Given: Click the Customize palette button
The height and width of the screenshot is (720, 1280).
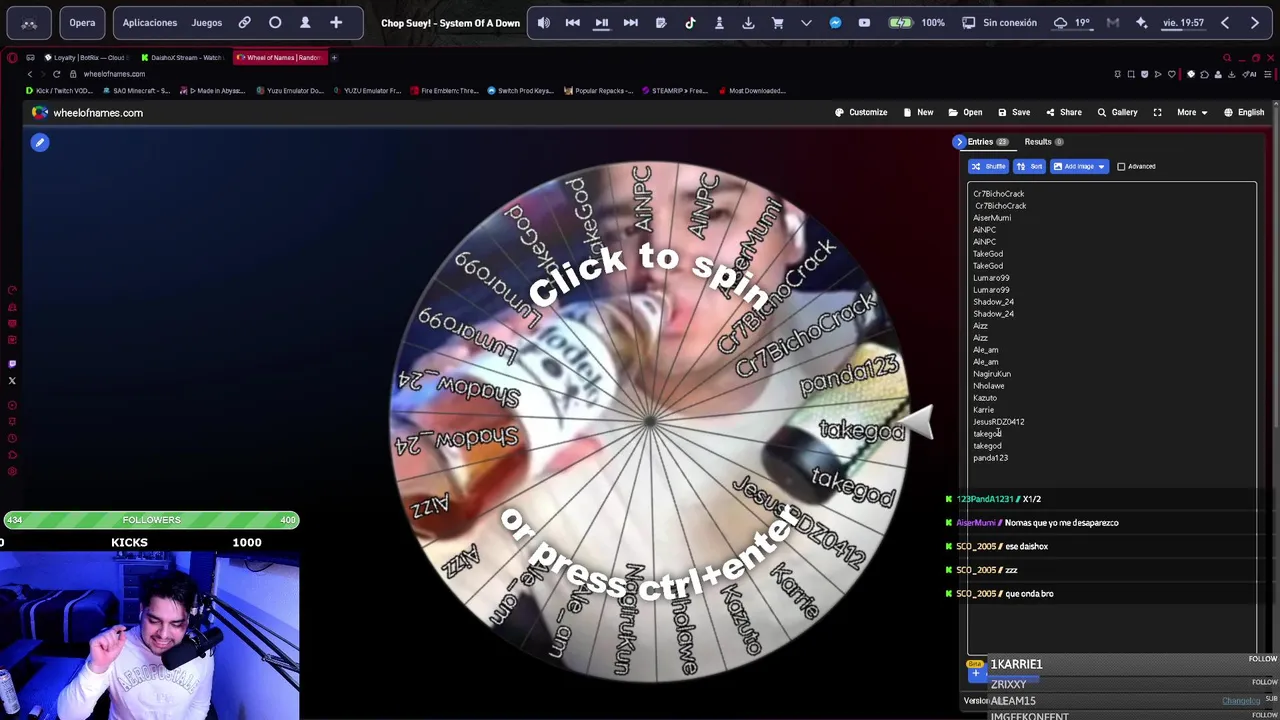Looking at the screenshot, I should (862, 113).
